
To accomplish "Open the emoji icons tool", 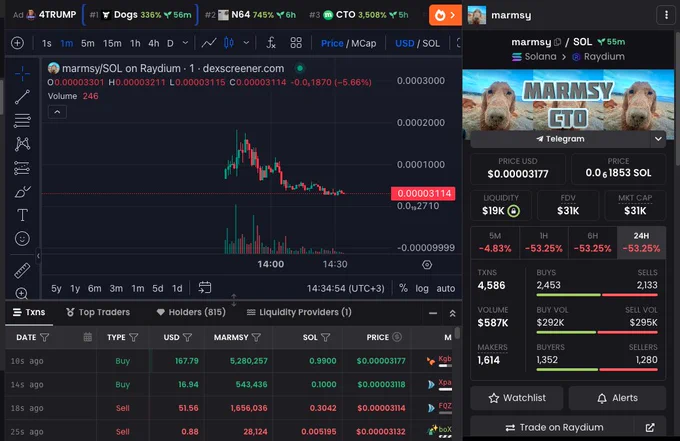I will click(22, 238).
